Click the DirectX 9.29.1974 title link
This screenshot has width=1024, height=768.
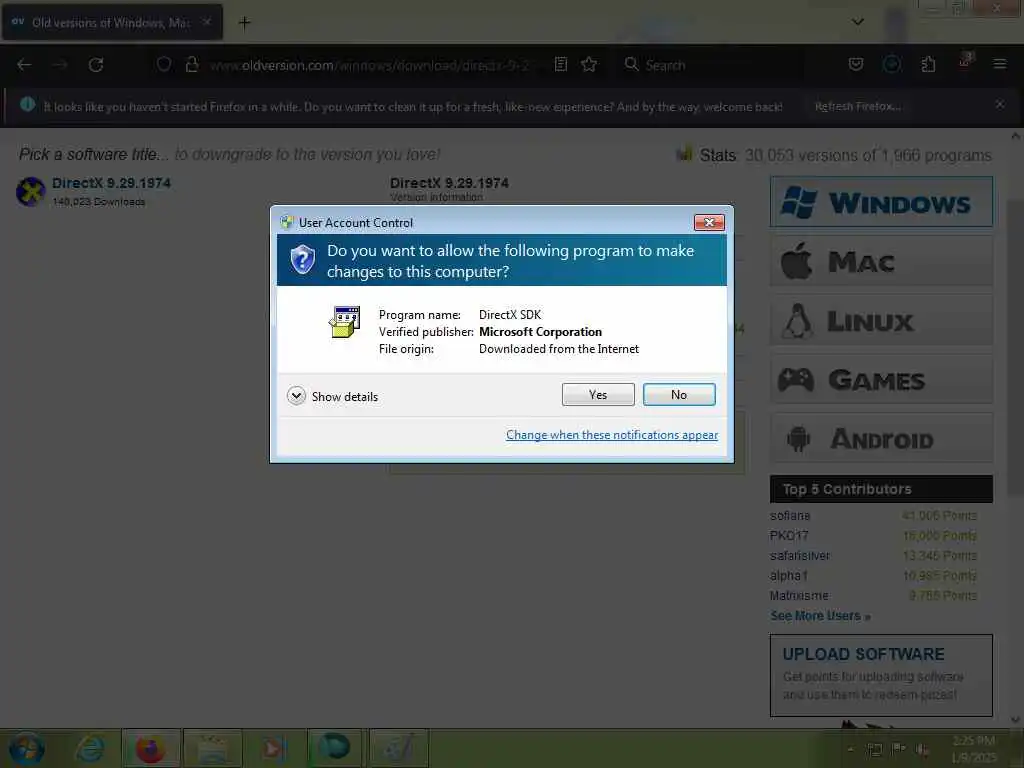pos(111,183)
